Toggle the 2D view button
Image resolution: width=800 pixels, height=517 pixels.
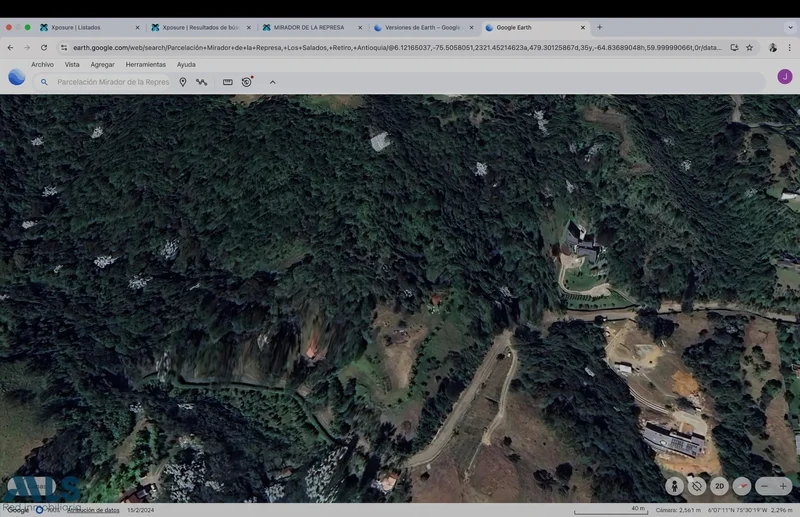(x=719, y=486)
